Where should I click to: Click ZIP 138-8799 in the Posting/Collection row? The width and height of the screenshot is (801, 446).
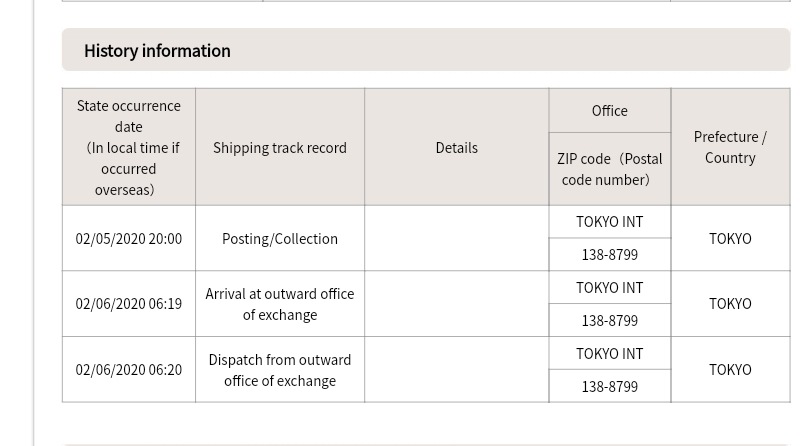click(x=610, y=254)
